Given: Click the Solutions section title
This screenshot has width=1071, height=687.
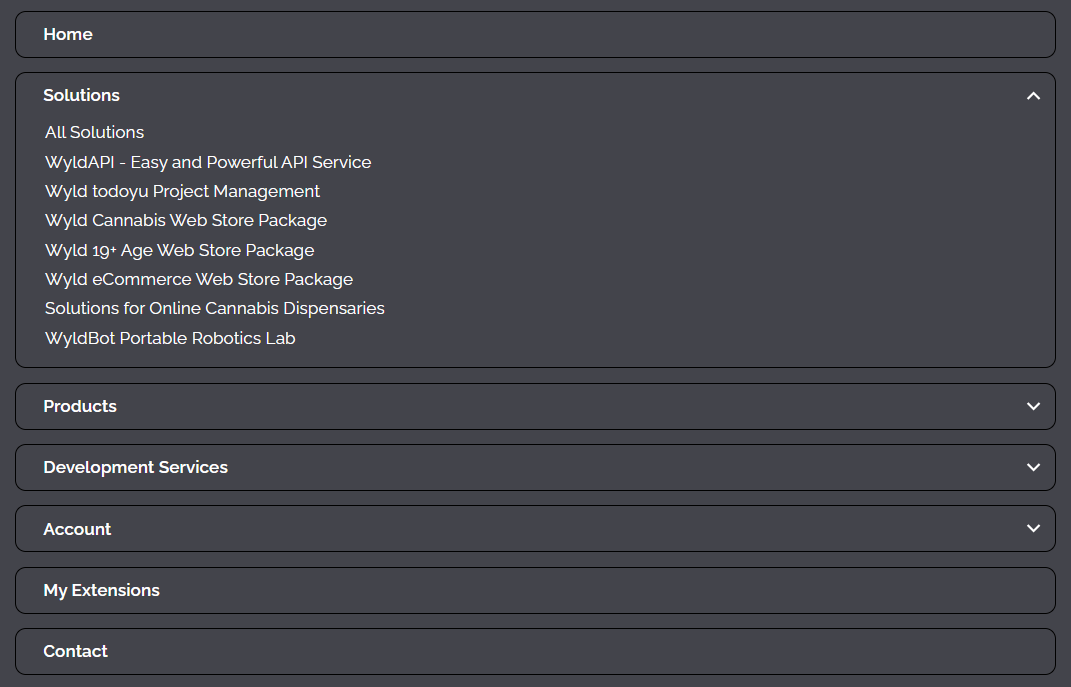Looking at the screenshot, I should [81, 95].
